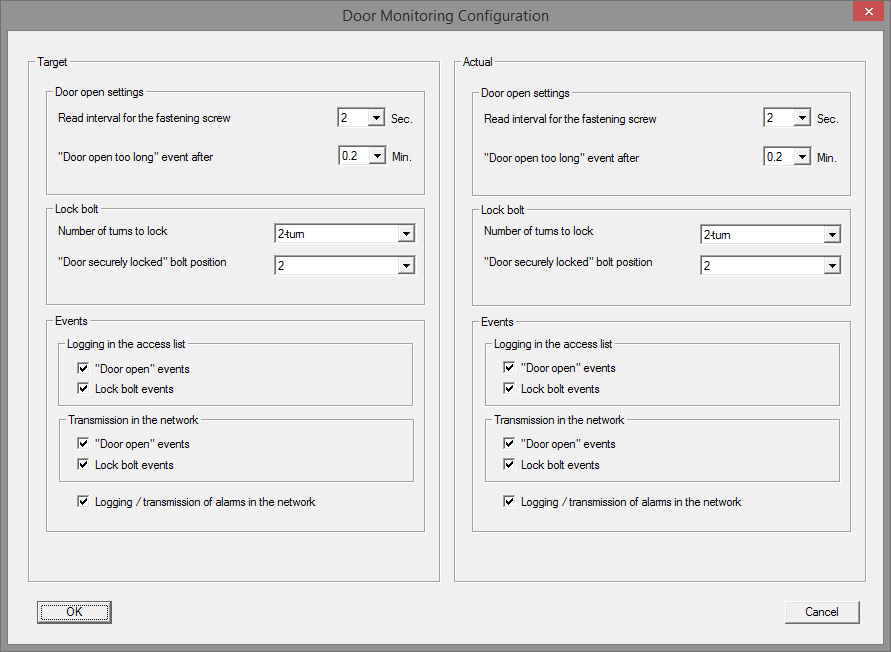Image resolution: width=891 pixels, height=652 pixels.
Task: Expand the Target number of turns to lock dropdown
Action: (406, 233)
